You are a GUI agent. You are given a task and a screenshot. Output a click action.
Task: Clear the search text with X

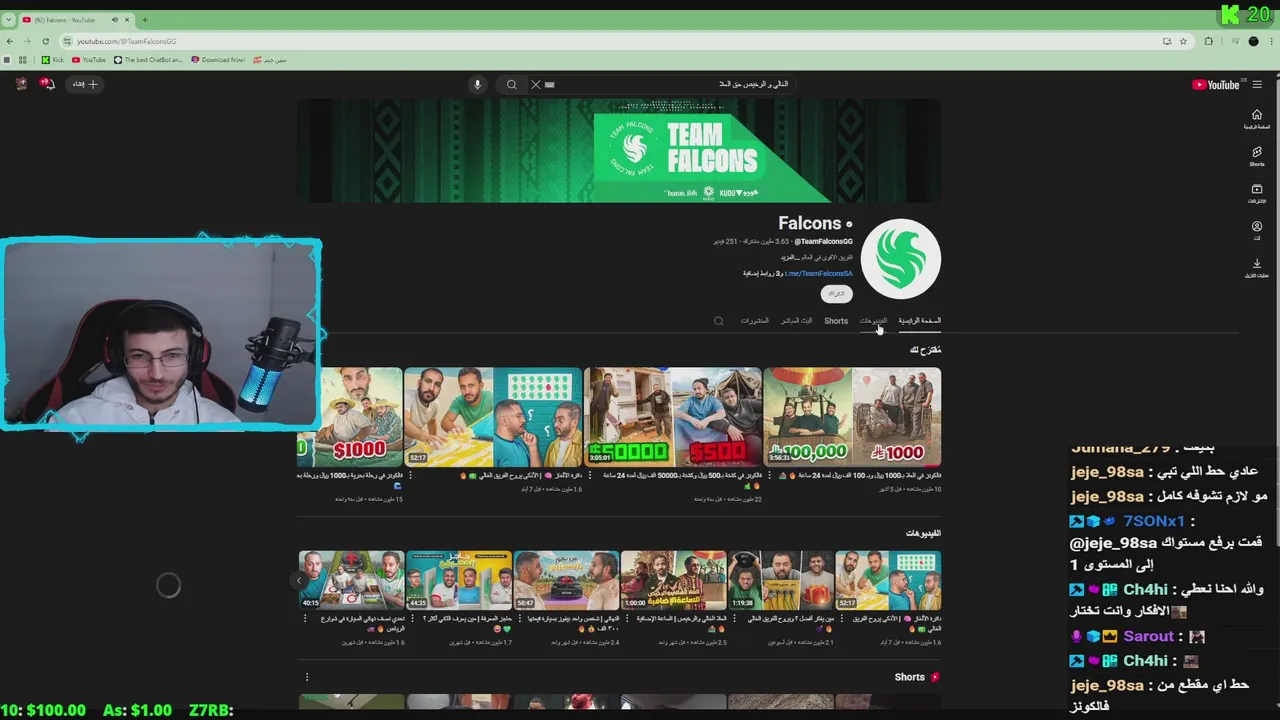pyautogui.click(x=535, y=84)
